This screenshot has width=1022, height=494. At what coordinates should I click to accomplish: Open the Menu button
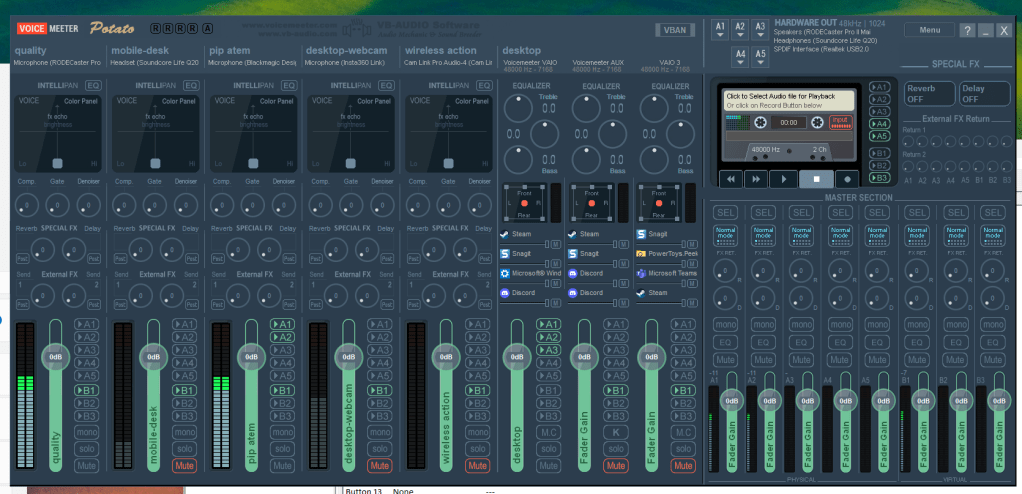(929, 30)
